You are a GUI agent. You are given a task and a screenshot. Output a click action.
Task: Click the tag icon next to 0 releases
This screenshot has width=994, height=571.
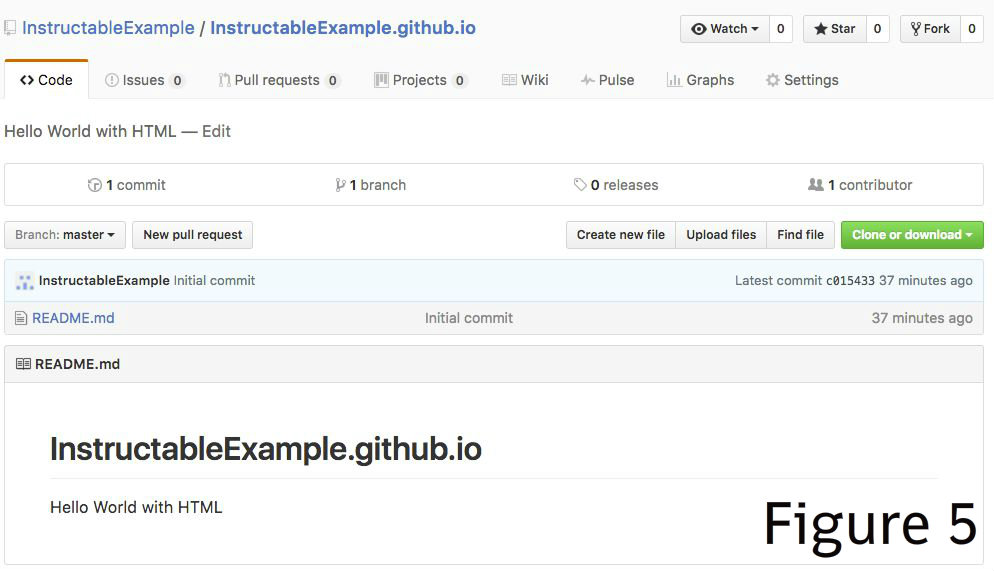(x=579, y=184)
